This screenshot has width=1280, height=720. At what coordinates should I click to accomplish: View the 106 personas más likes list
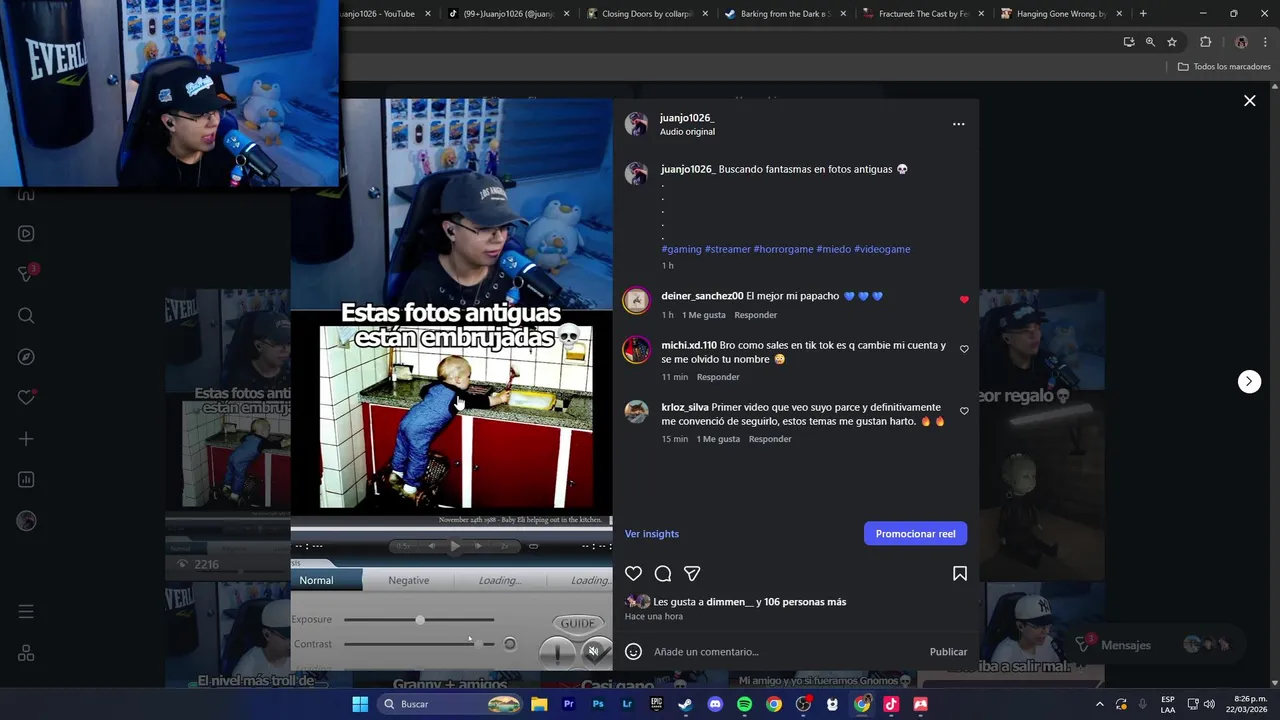point(805,602)
